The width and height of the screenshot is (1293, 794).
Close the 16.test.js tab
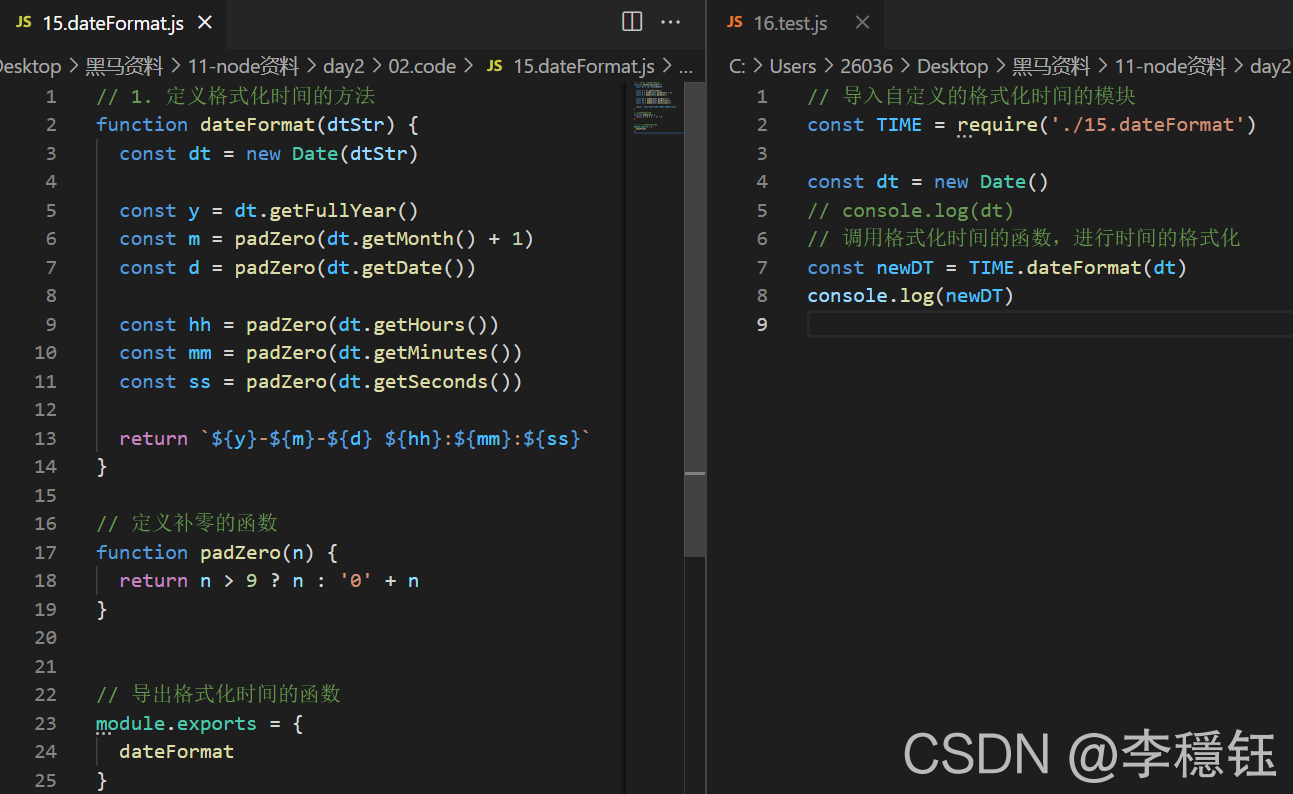pos(862,23)
